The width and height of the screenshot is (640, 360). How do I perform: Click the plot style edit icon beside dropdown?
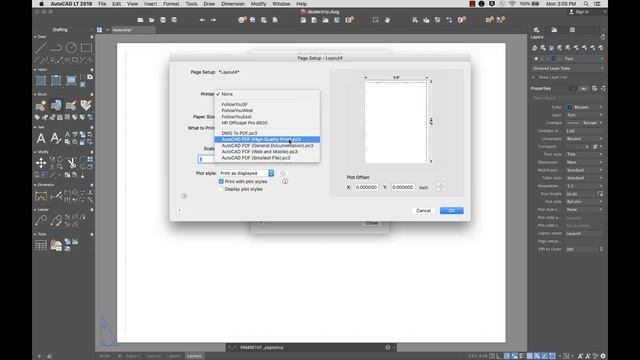282,173
